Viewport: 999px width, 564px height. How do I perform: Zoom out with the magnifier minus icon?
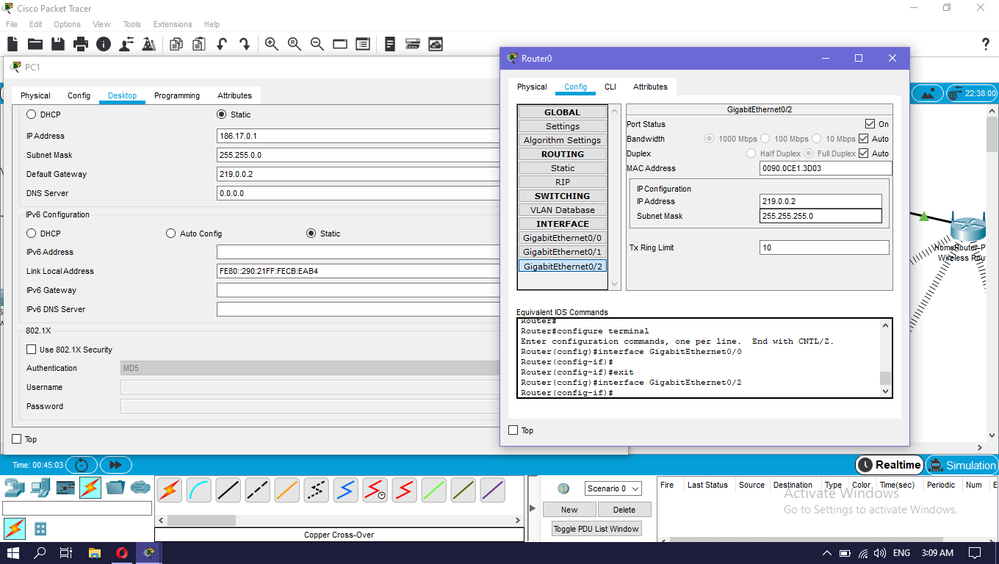317,44
